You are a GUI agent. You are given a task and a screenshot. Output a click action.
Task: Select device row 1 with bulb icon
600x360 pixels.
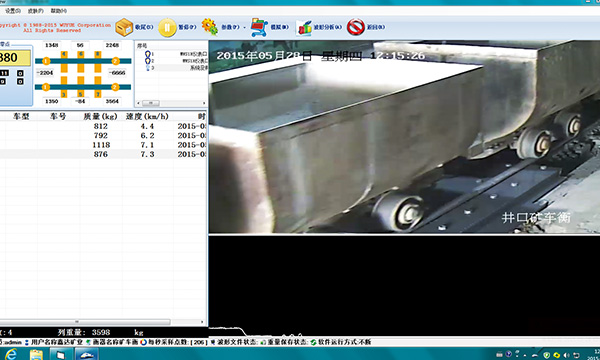pyautogui.click(x=171, y=54)
